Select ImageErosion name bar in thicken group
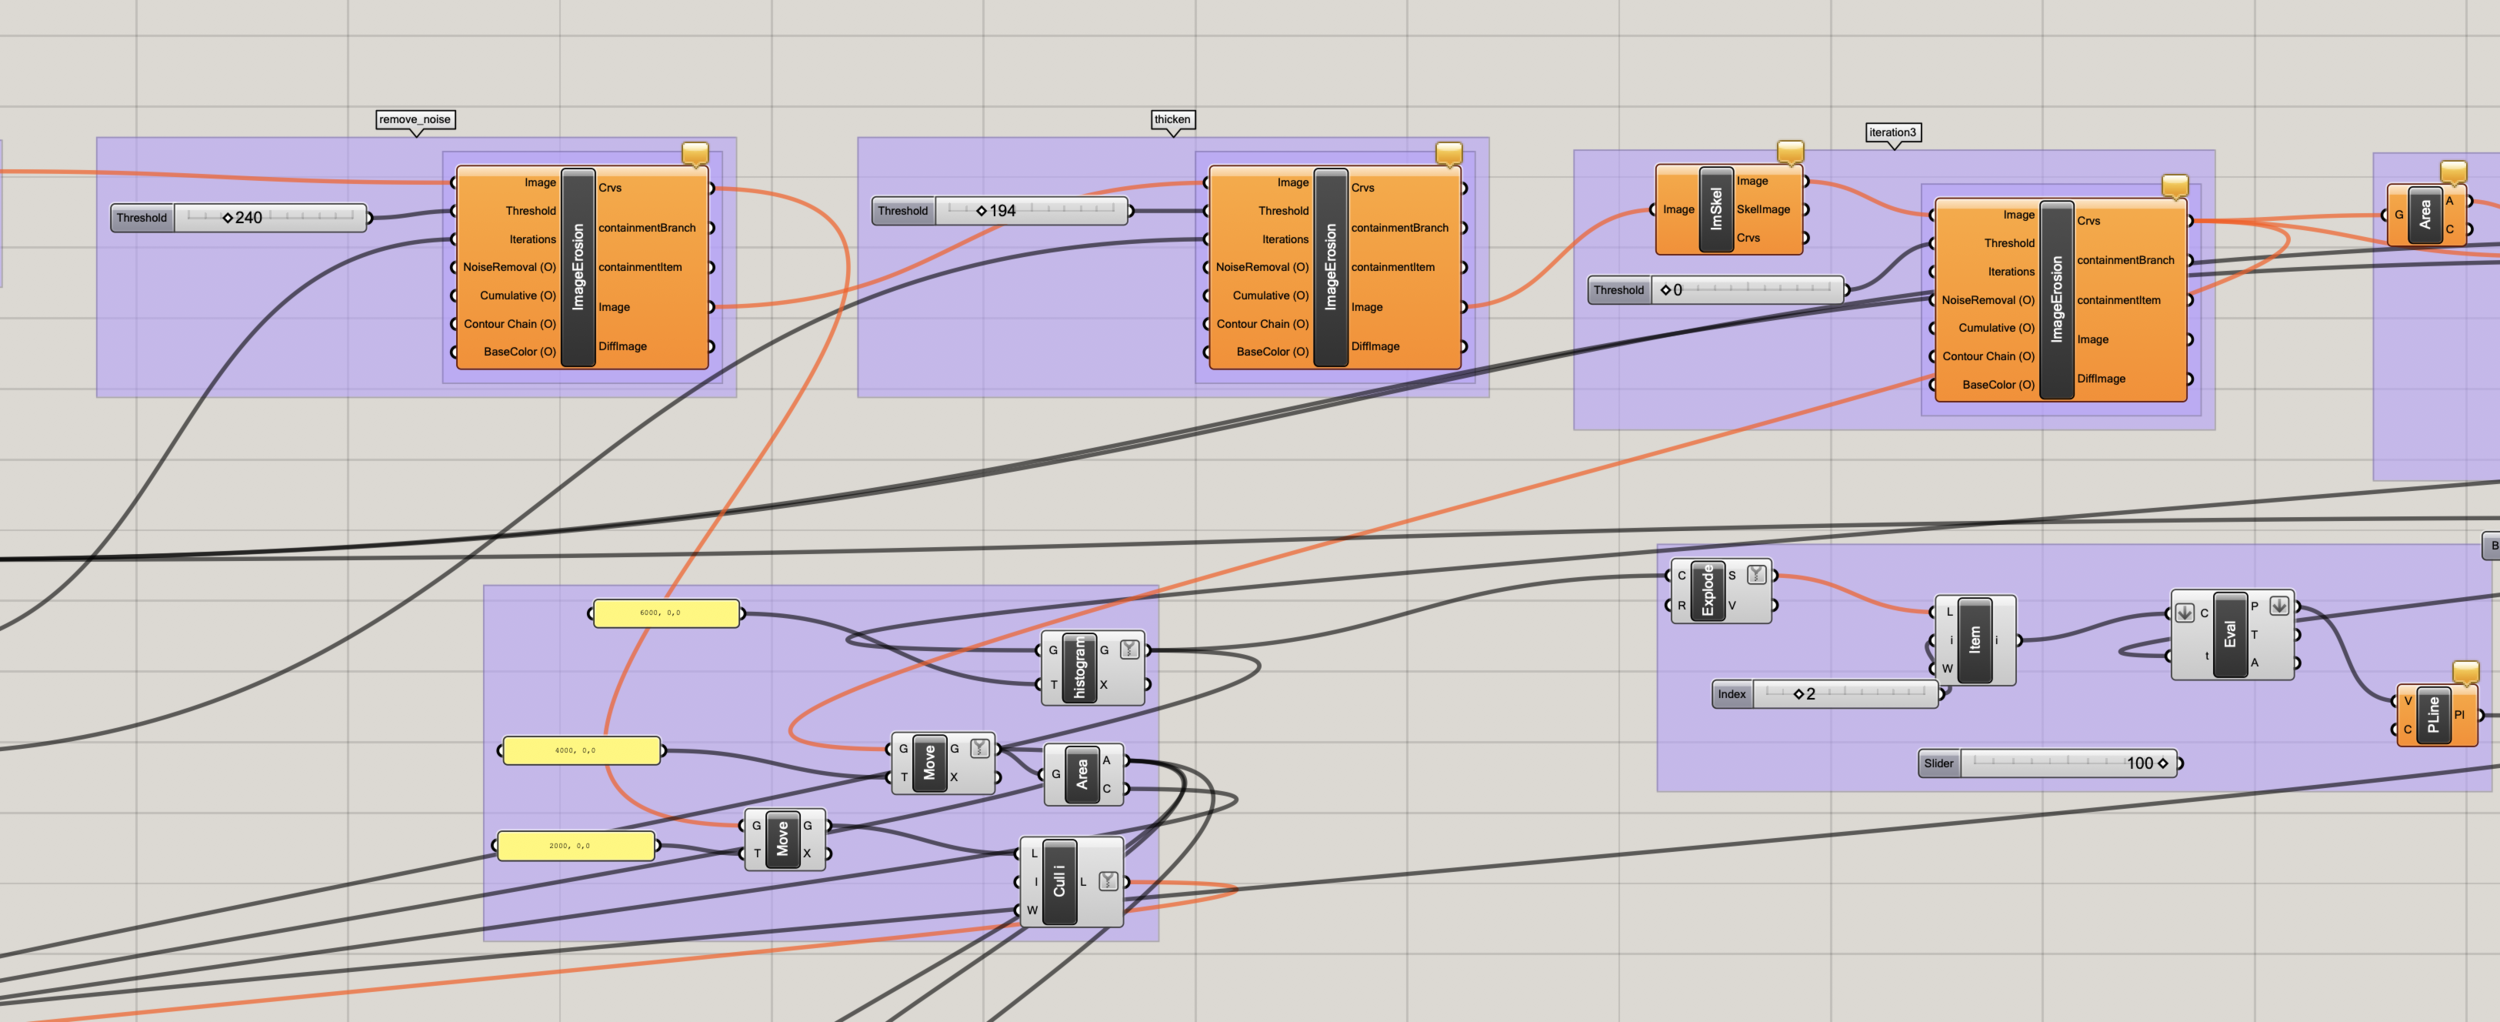The height and width of the screenshot is (1022, 2500). [1330, 267]
